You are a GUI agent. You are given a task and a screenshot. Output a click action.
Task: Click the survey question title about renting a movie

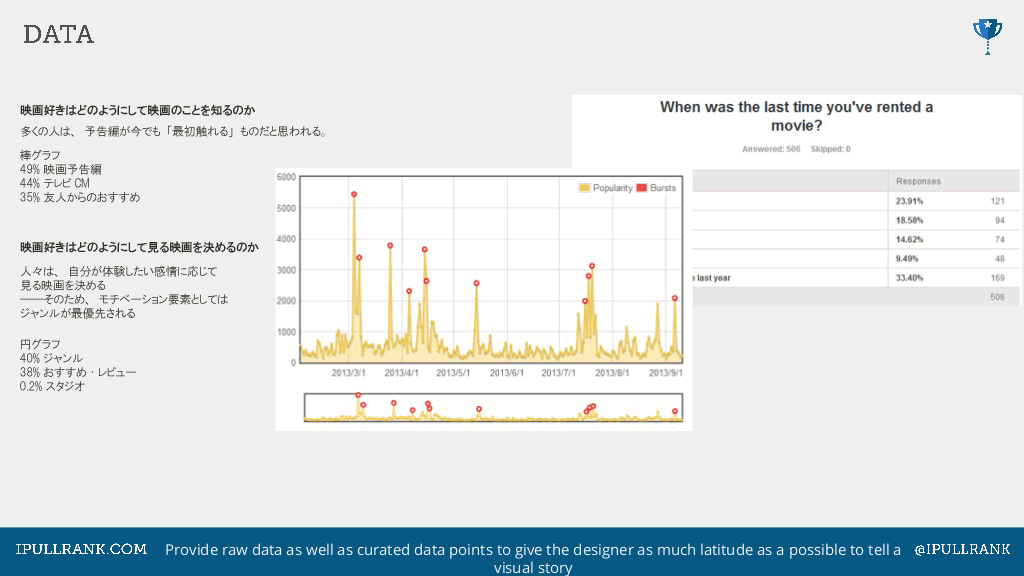click(x=796, y=116)
